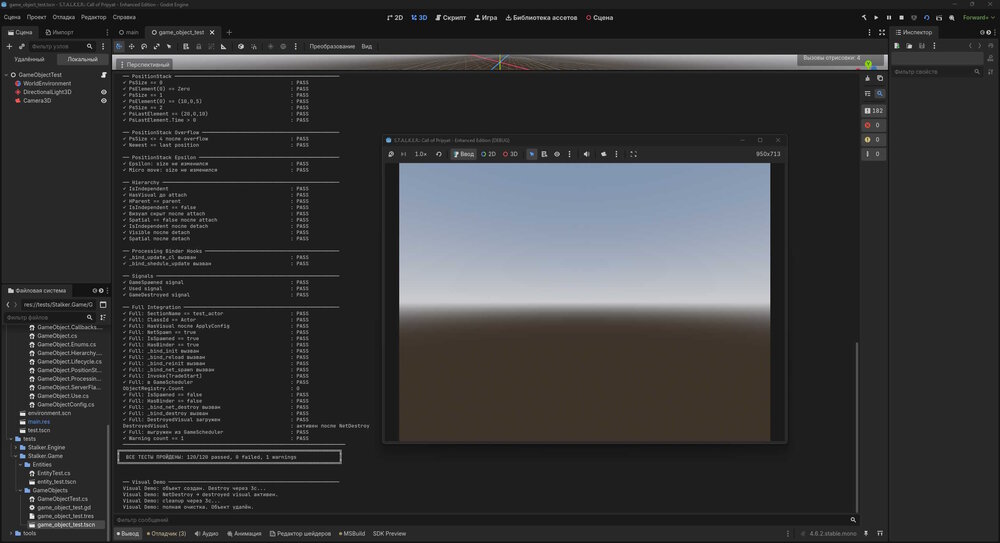Click the movie maker mode icon
The height and width of the screenshot is (543, 1000).
[952, 18]
